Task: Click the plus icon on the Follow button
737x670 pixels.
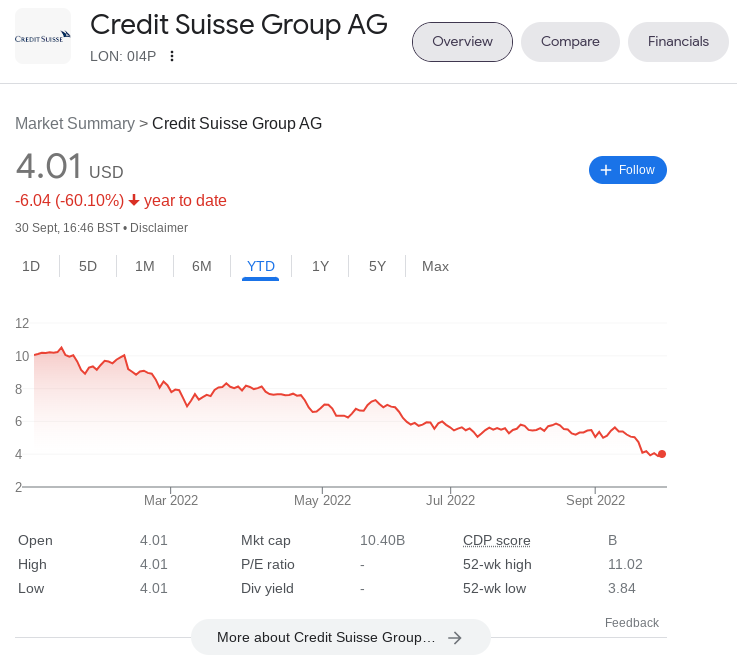Action: pyautogui.click(x=606, y=170)
